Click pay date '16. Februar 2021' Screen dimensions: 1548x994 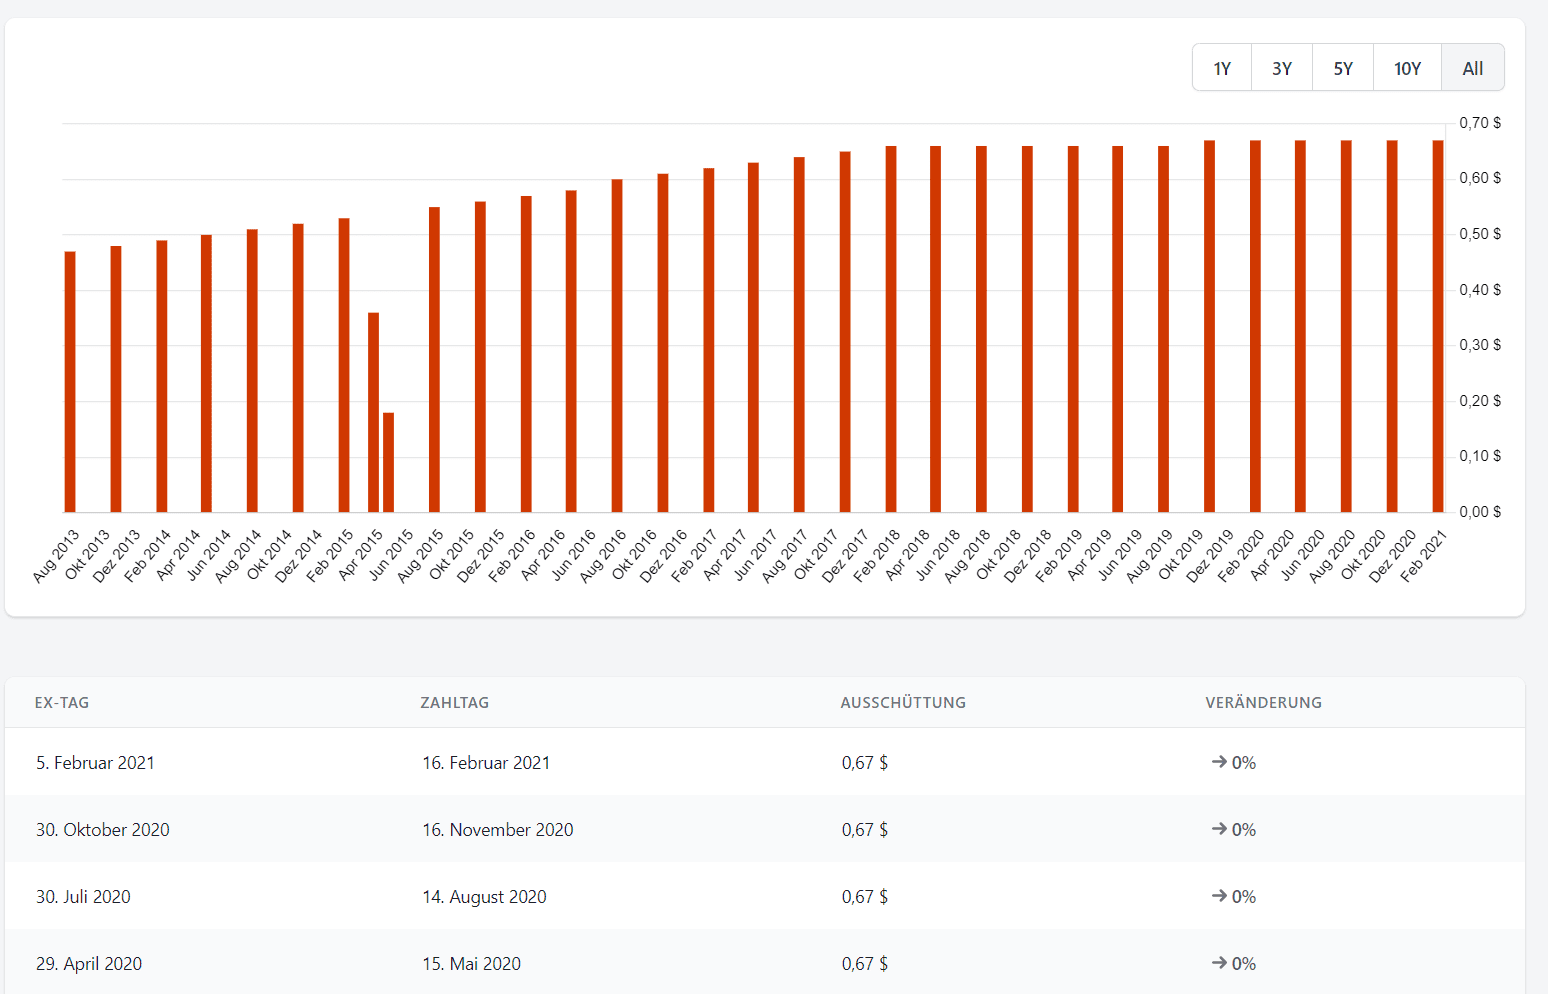pyautogui.click(x=486, y=763)
